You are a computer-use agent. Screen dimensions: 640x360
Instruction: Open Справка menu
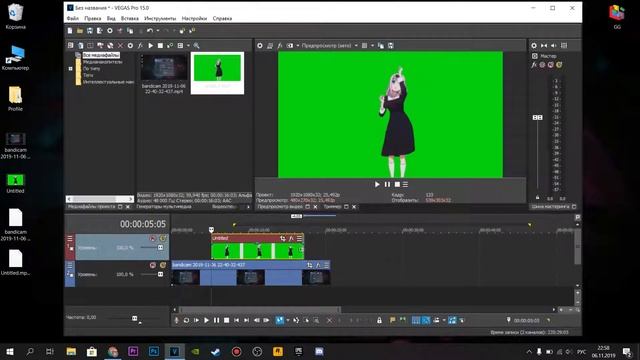click(x=222, y=18)
